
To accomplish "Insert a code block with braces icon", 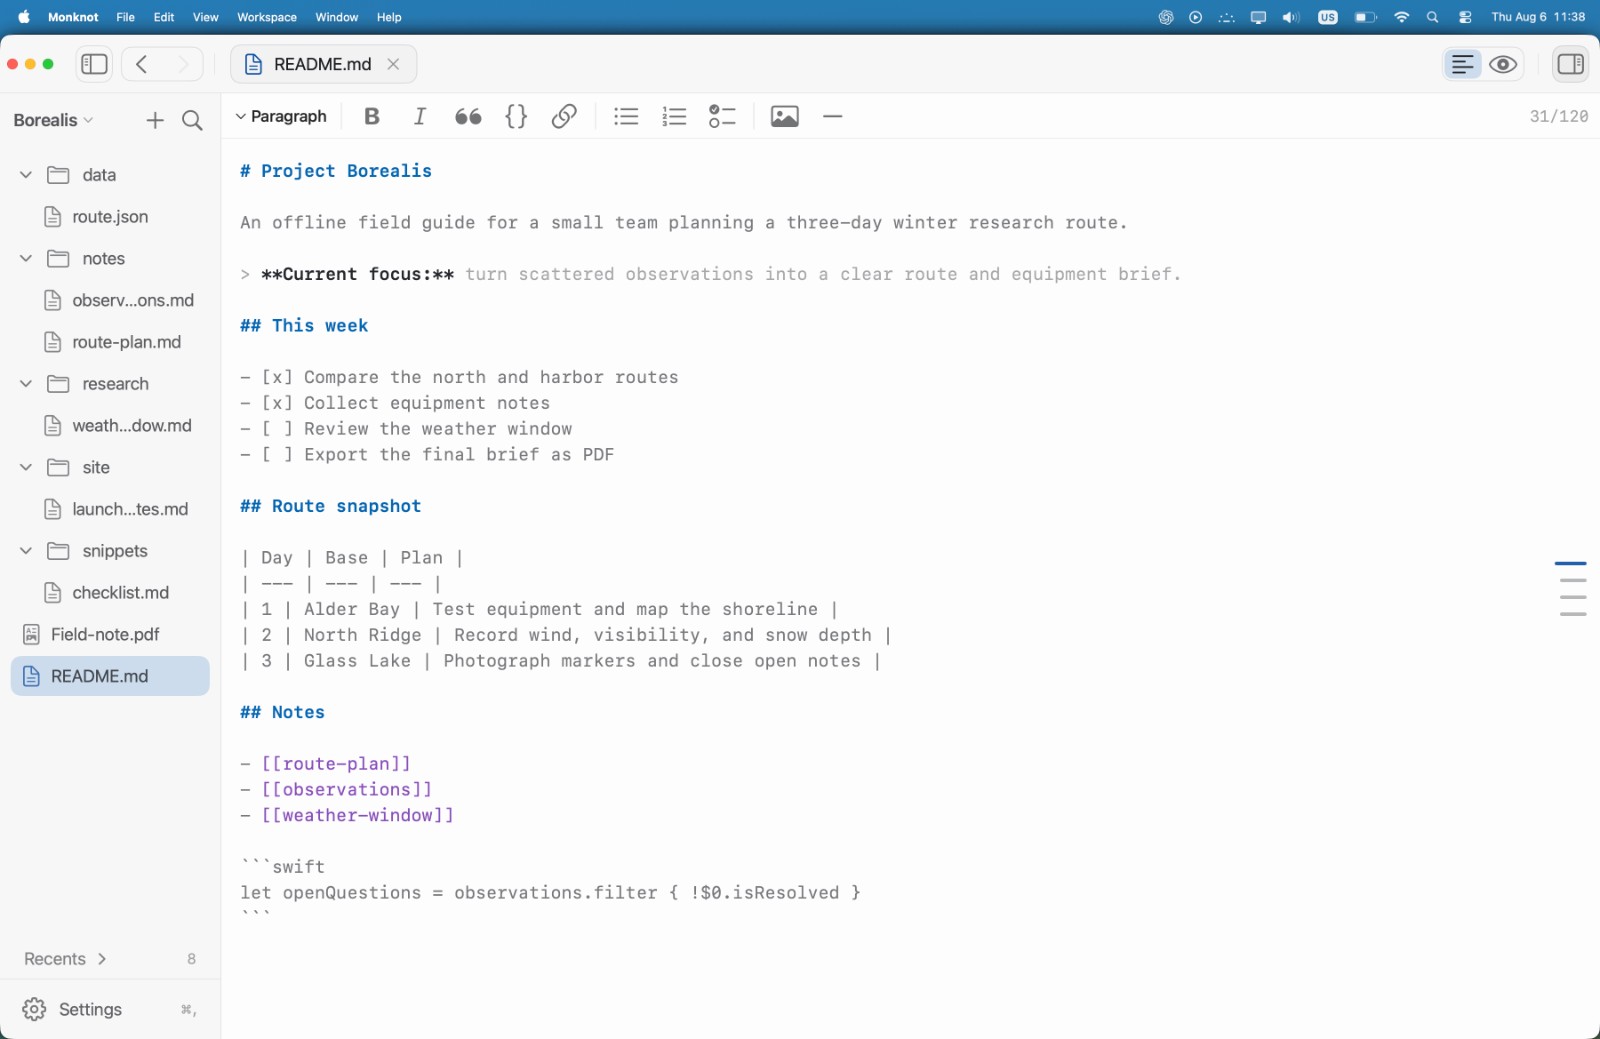I will point(516,116).
